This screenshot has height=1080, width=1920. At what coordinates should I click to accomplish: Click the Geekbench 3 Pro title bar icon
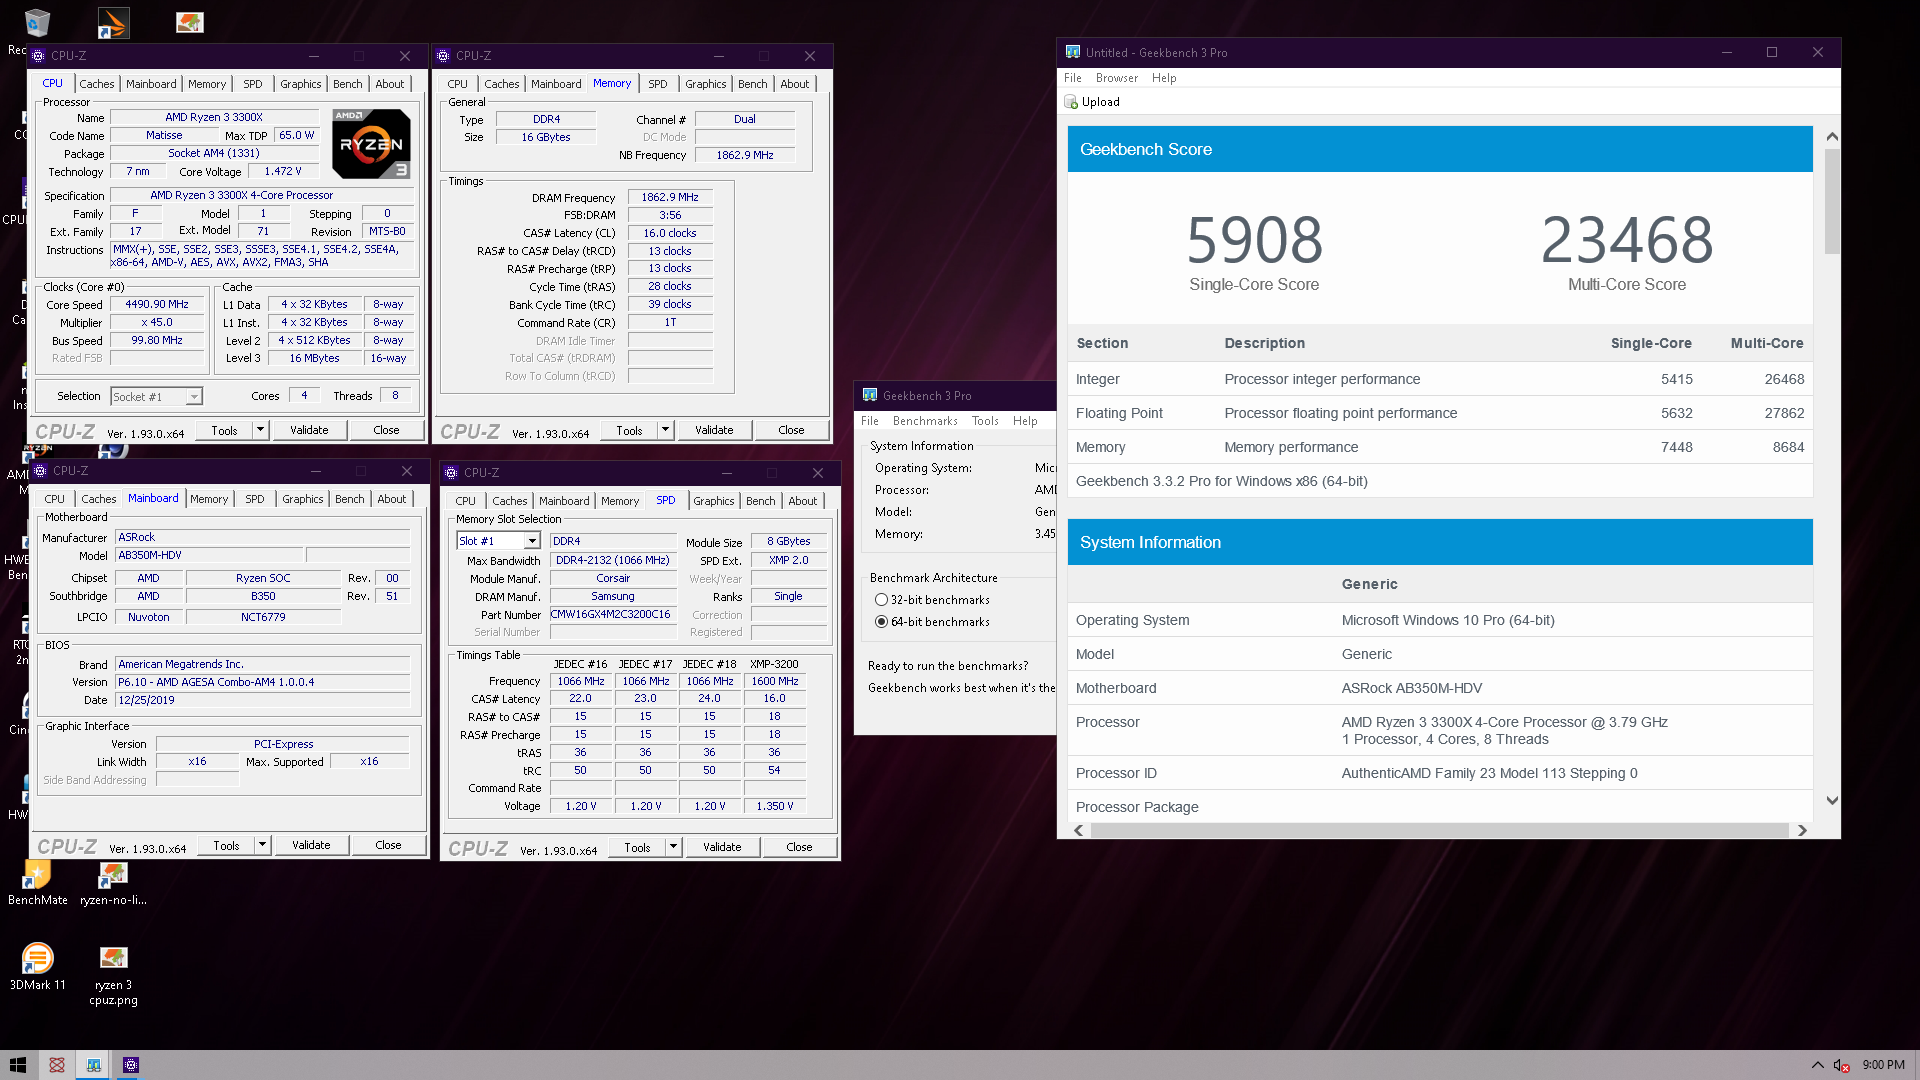click(870, 395)
